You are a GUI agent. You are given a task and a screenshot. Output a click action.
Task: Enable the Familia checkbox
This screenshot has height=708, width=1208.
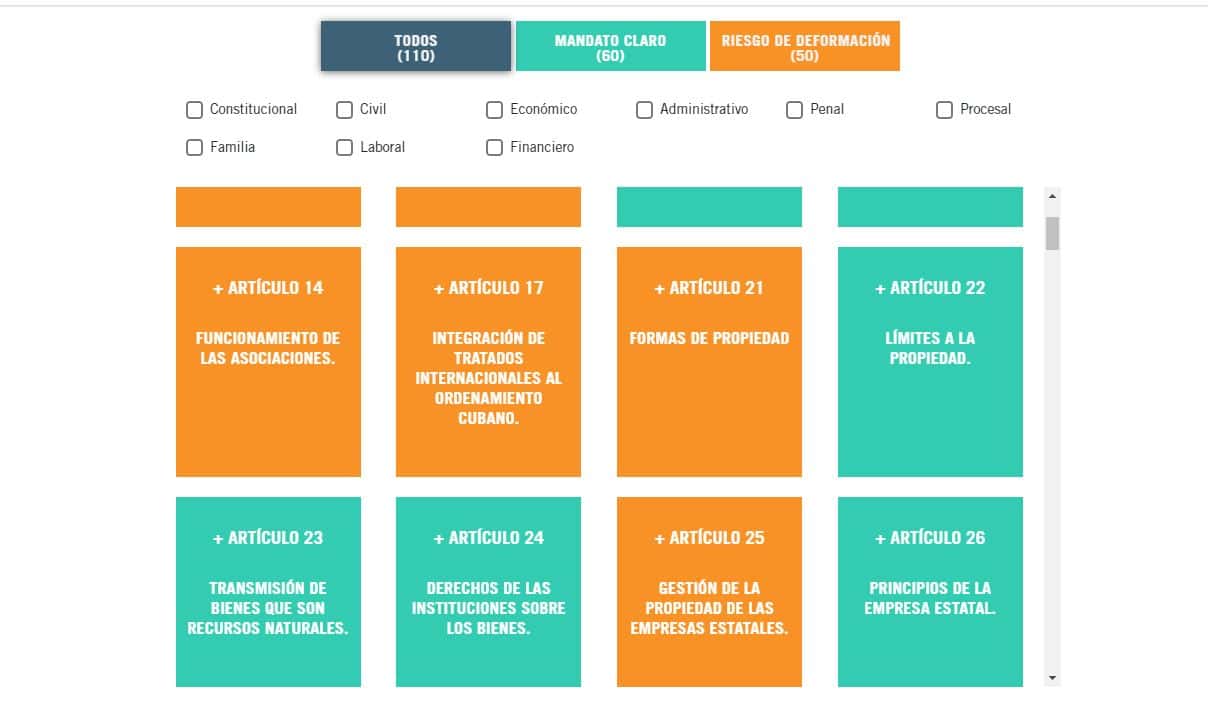click(194, 148)
